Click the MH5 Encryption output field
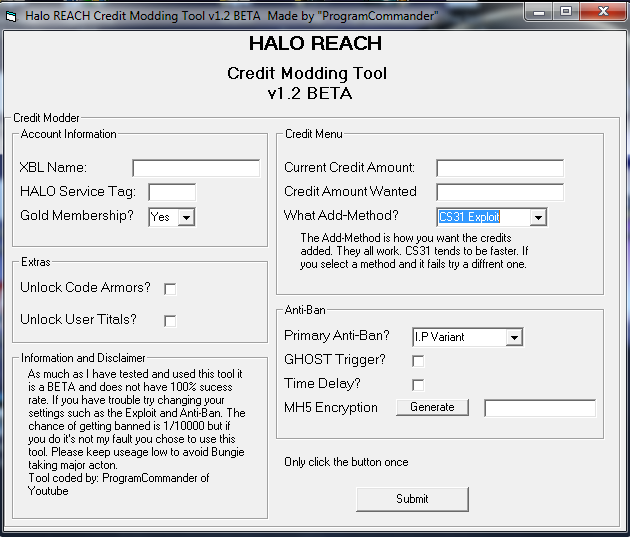 [540, 408]
